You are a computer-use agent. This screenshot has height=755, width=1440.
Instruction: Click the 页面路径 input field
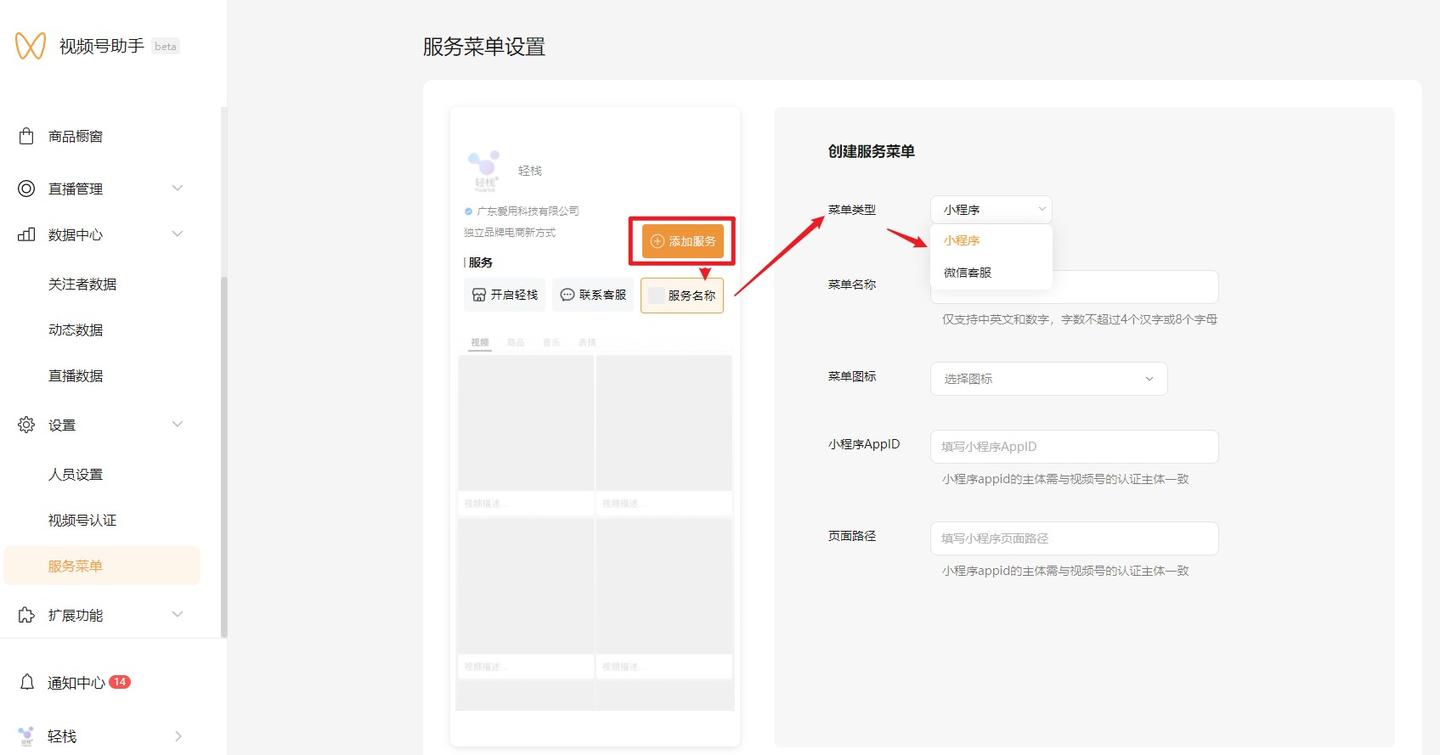(x=1074, y=538)
